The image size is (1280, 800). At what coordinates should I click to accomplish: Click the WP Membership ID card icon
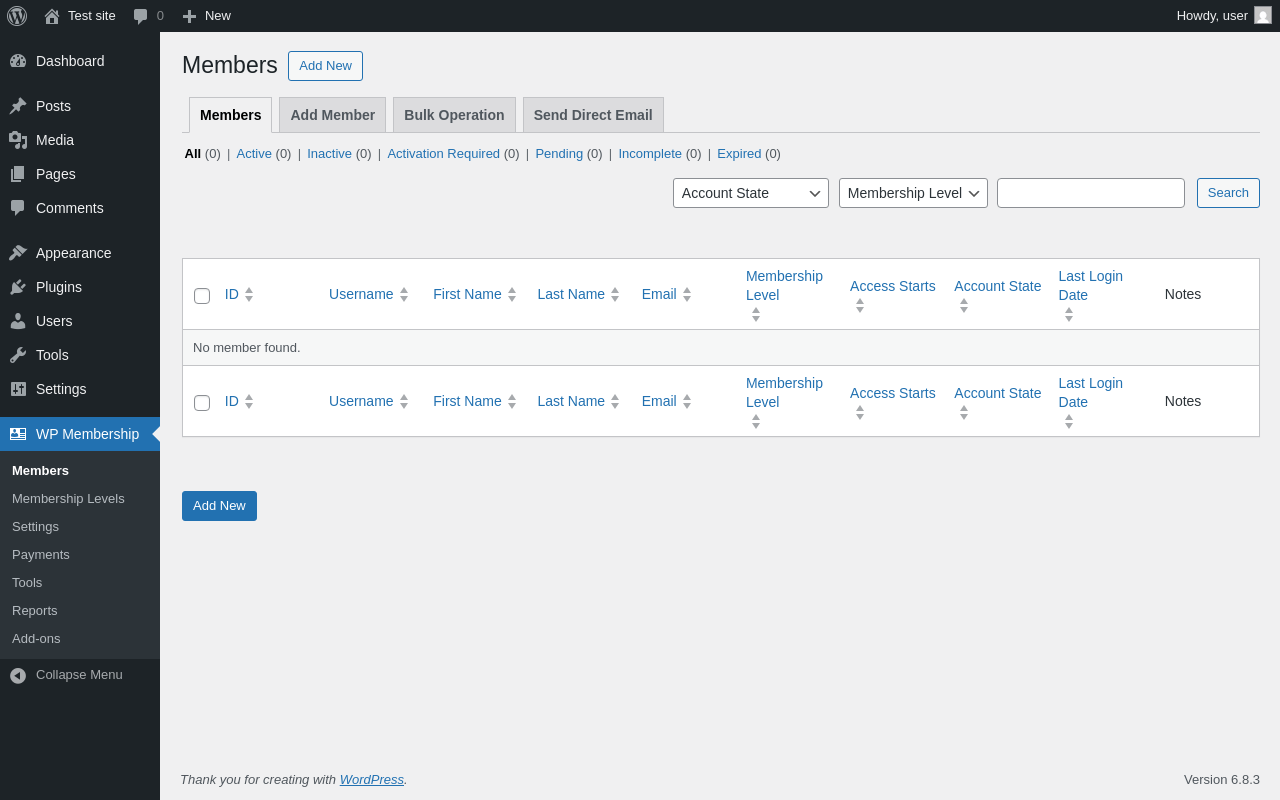(x=18, y=434)
